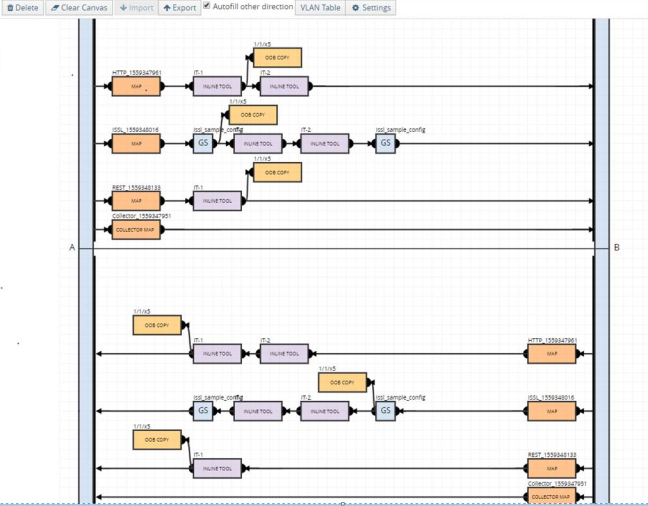The height and width of the screenshot is (506, 648).
Task: Click the Clear Canvas eraser icon
Action: click(54, 8)
